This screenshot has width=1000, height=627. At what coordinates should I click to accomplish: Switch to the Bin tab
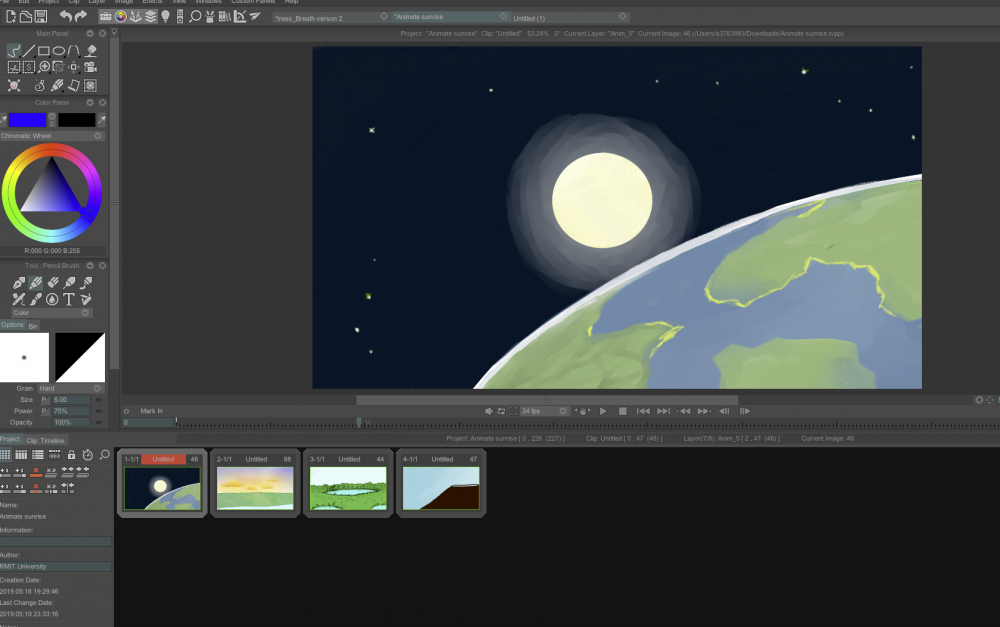(x=33, y=326)
